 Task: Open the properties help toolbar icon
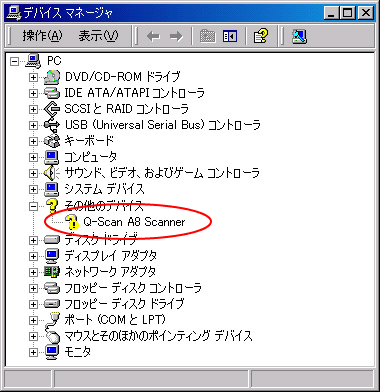(x=261, y=36)
